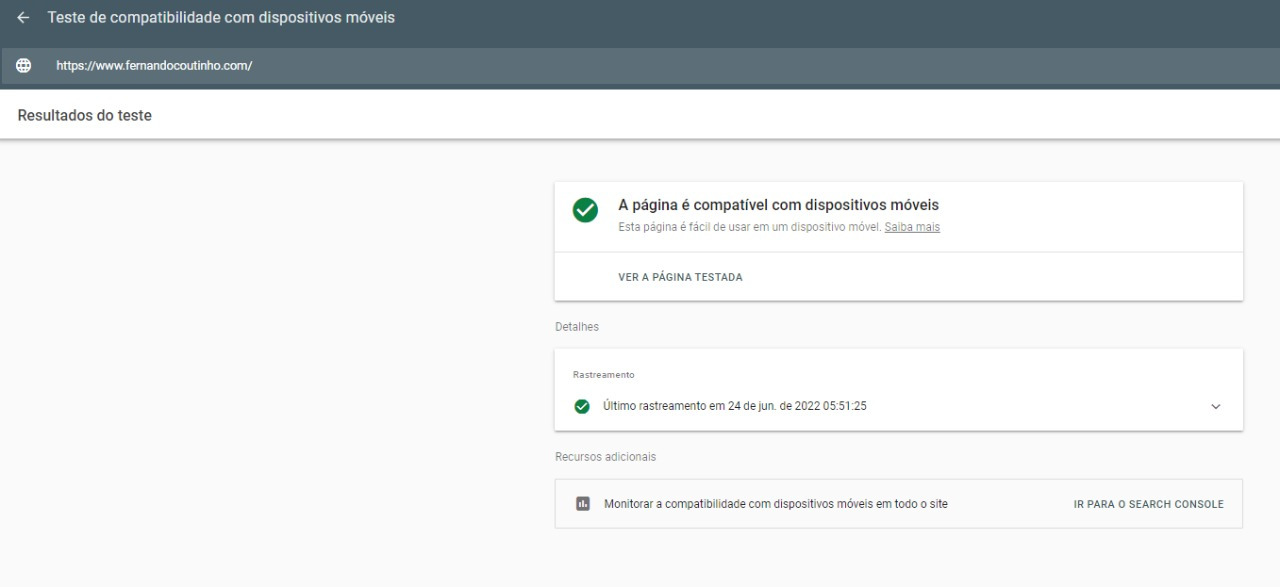Click the Recursos adicionais label

pyautogui.click(x=604, y=456)
